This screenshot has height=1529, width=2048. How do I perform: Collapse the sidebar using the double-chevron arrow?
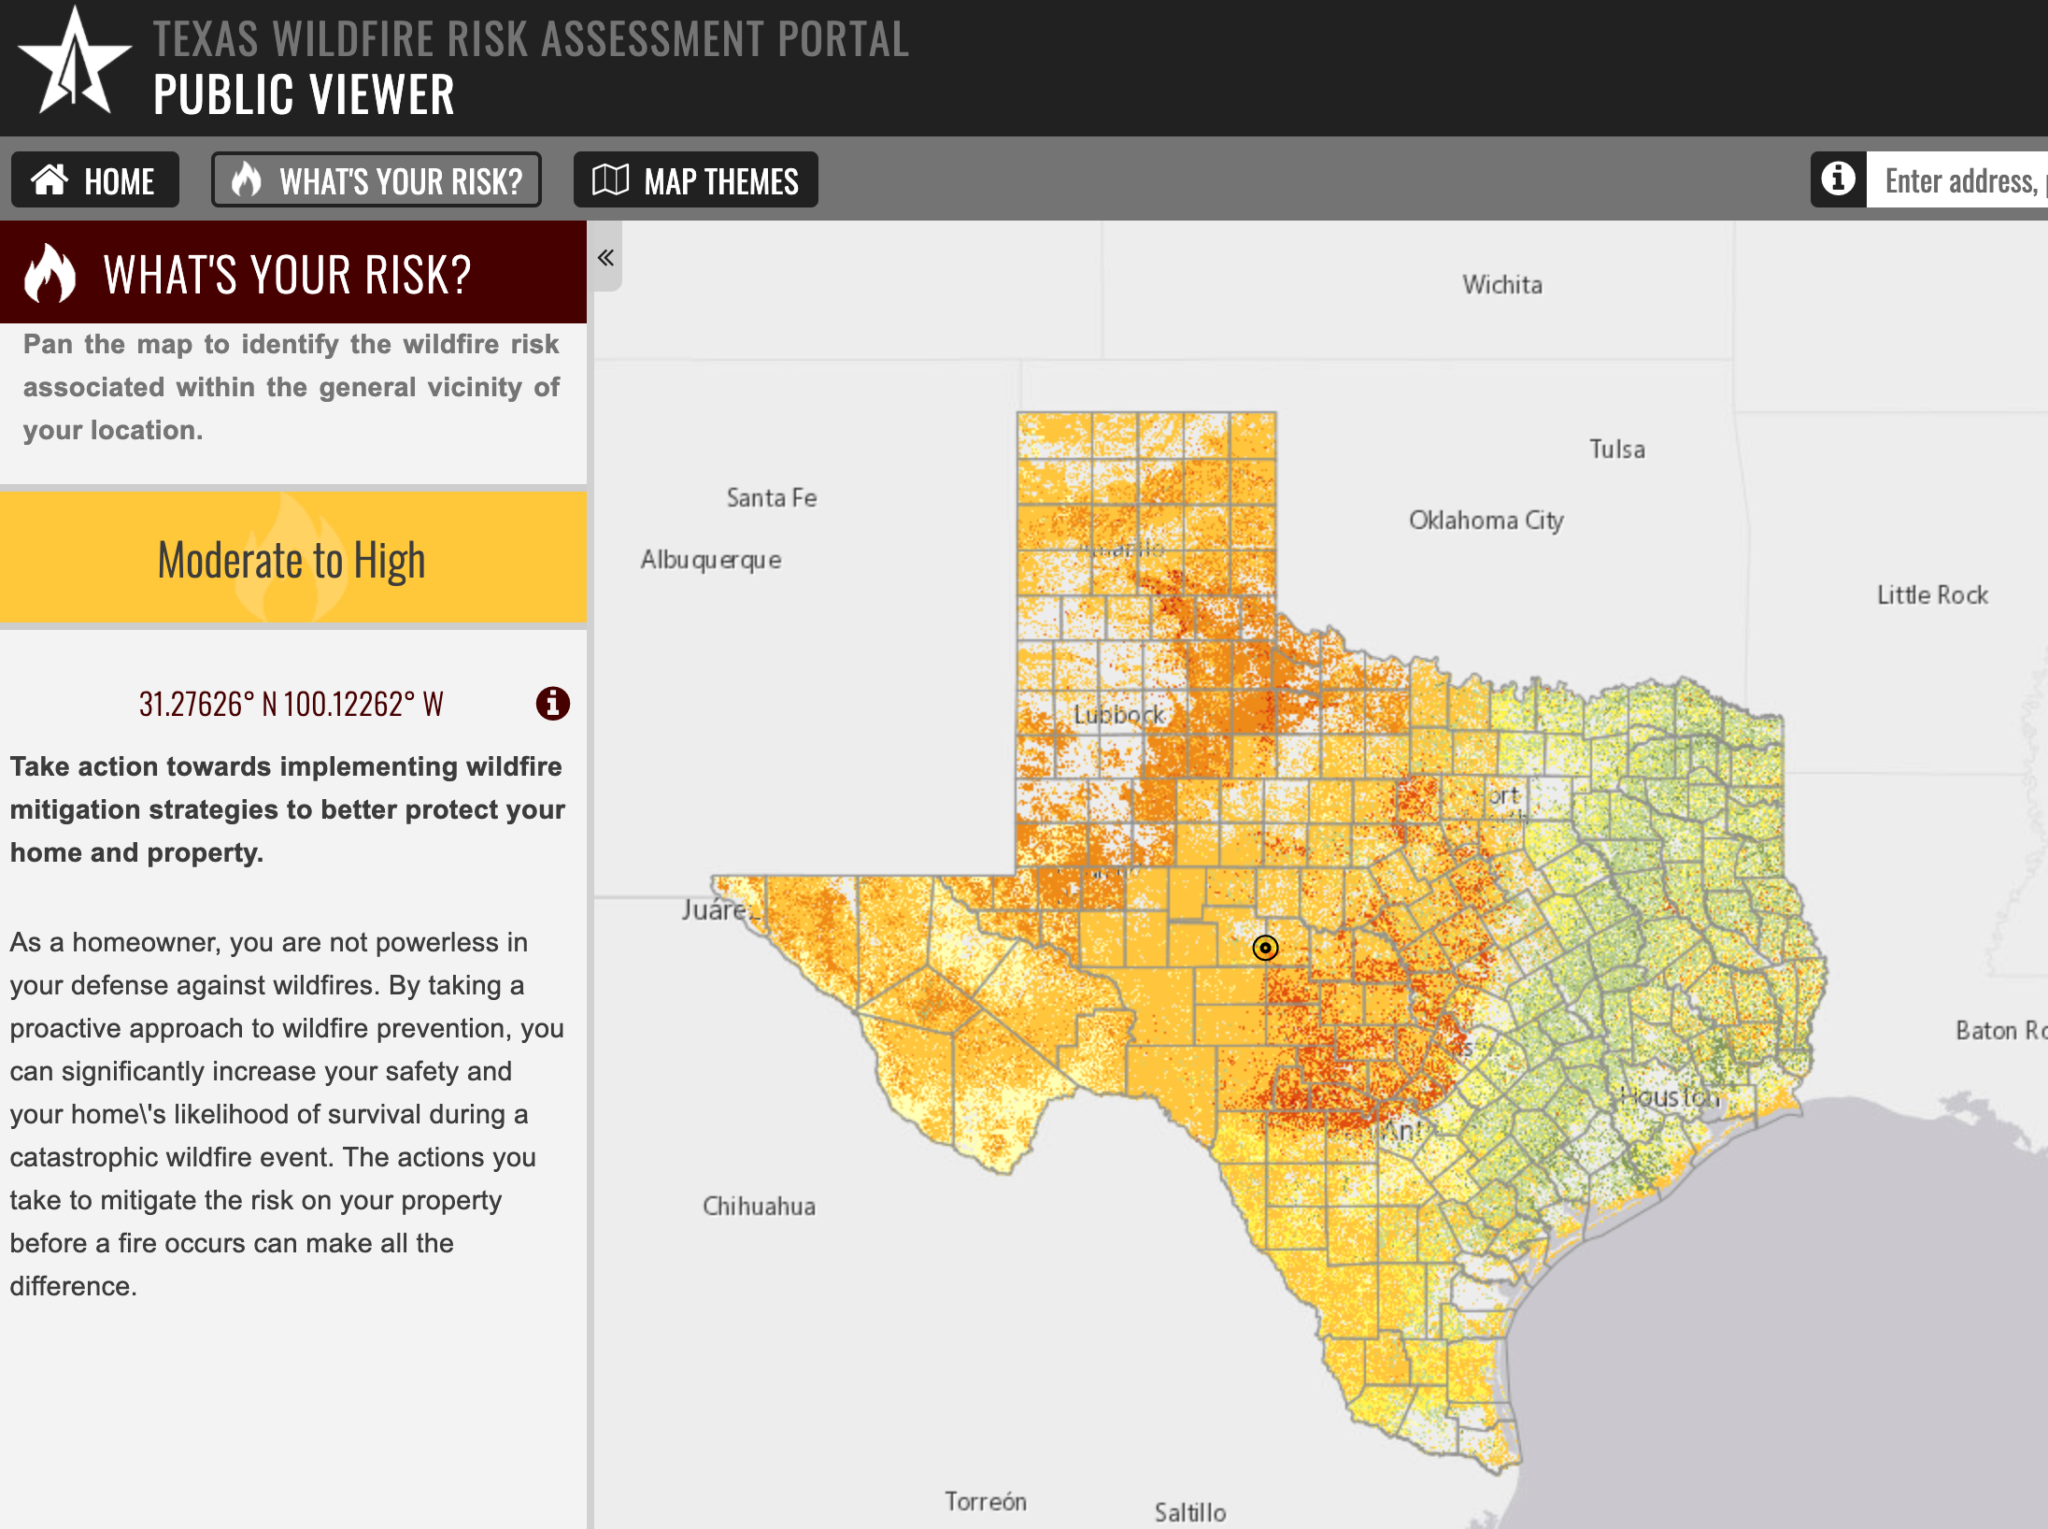[x=604, y=257]
